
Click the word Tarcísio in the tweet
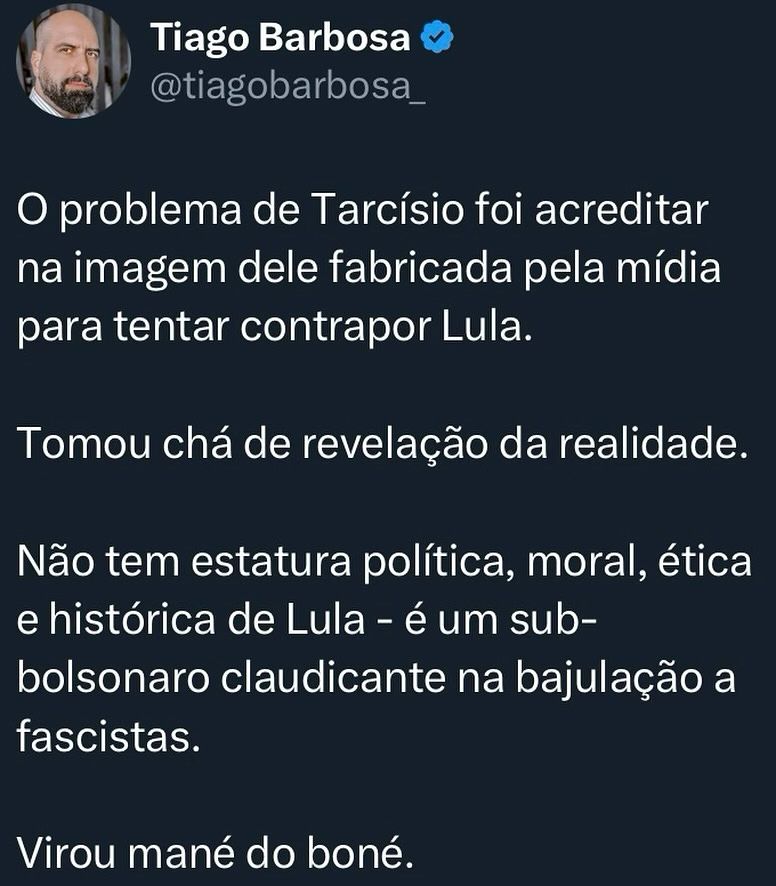[387, 210]
